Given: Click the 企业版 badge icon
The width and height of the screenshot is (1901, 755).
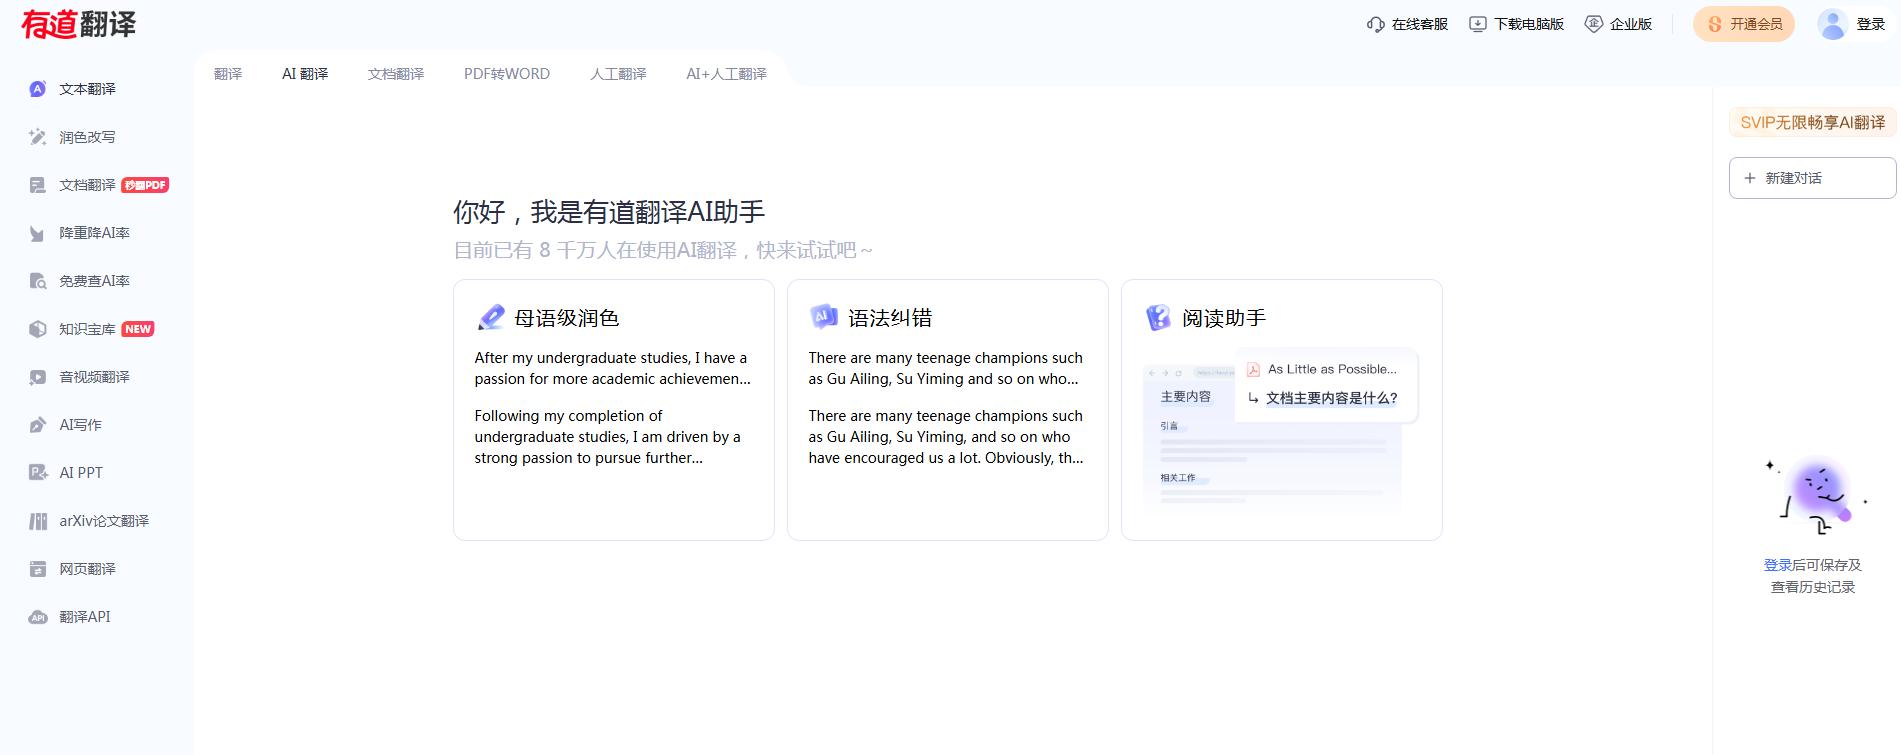Looking at the screenshot, I should (1594, 24).
